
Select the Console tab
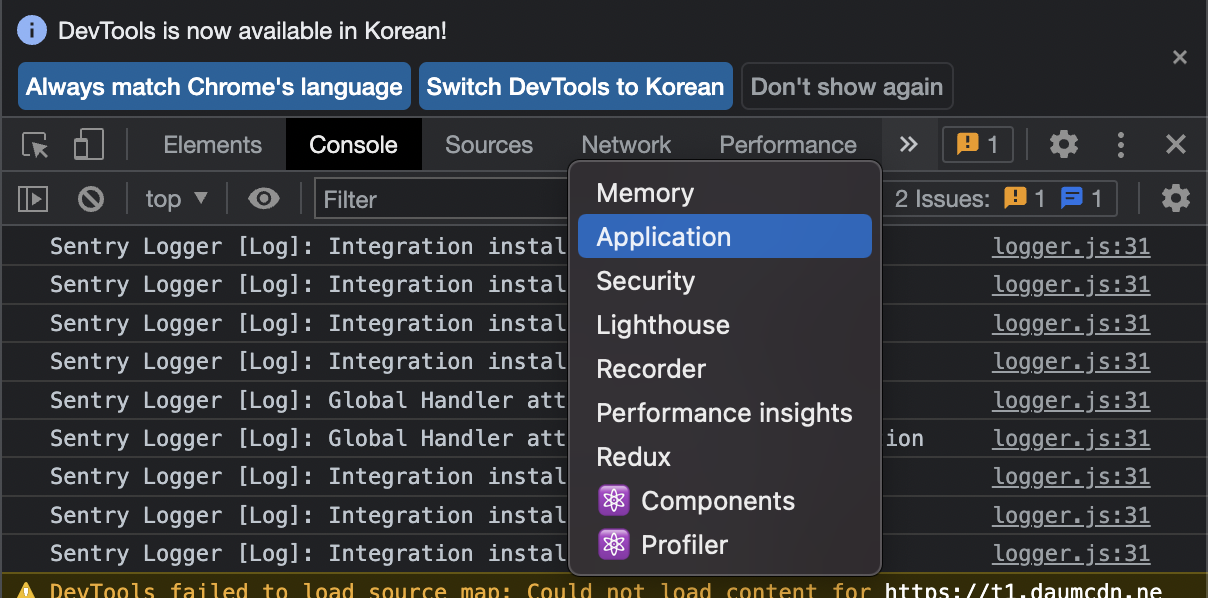[x=353, y=145]
